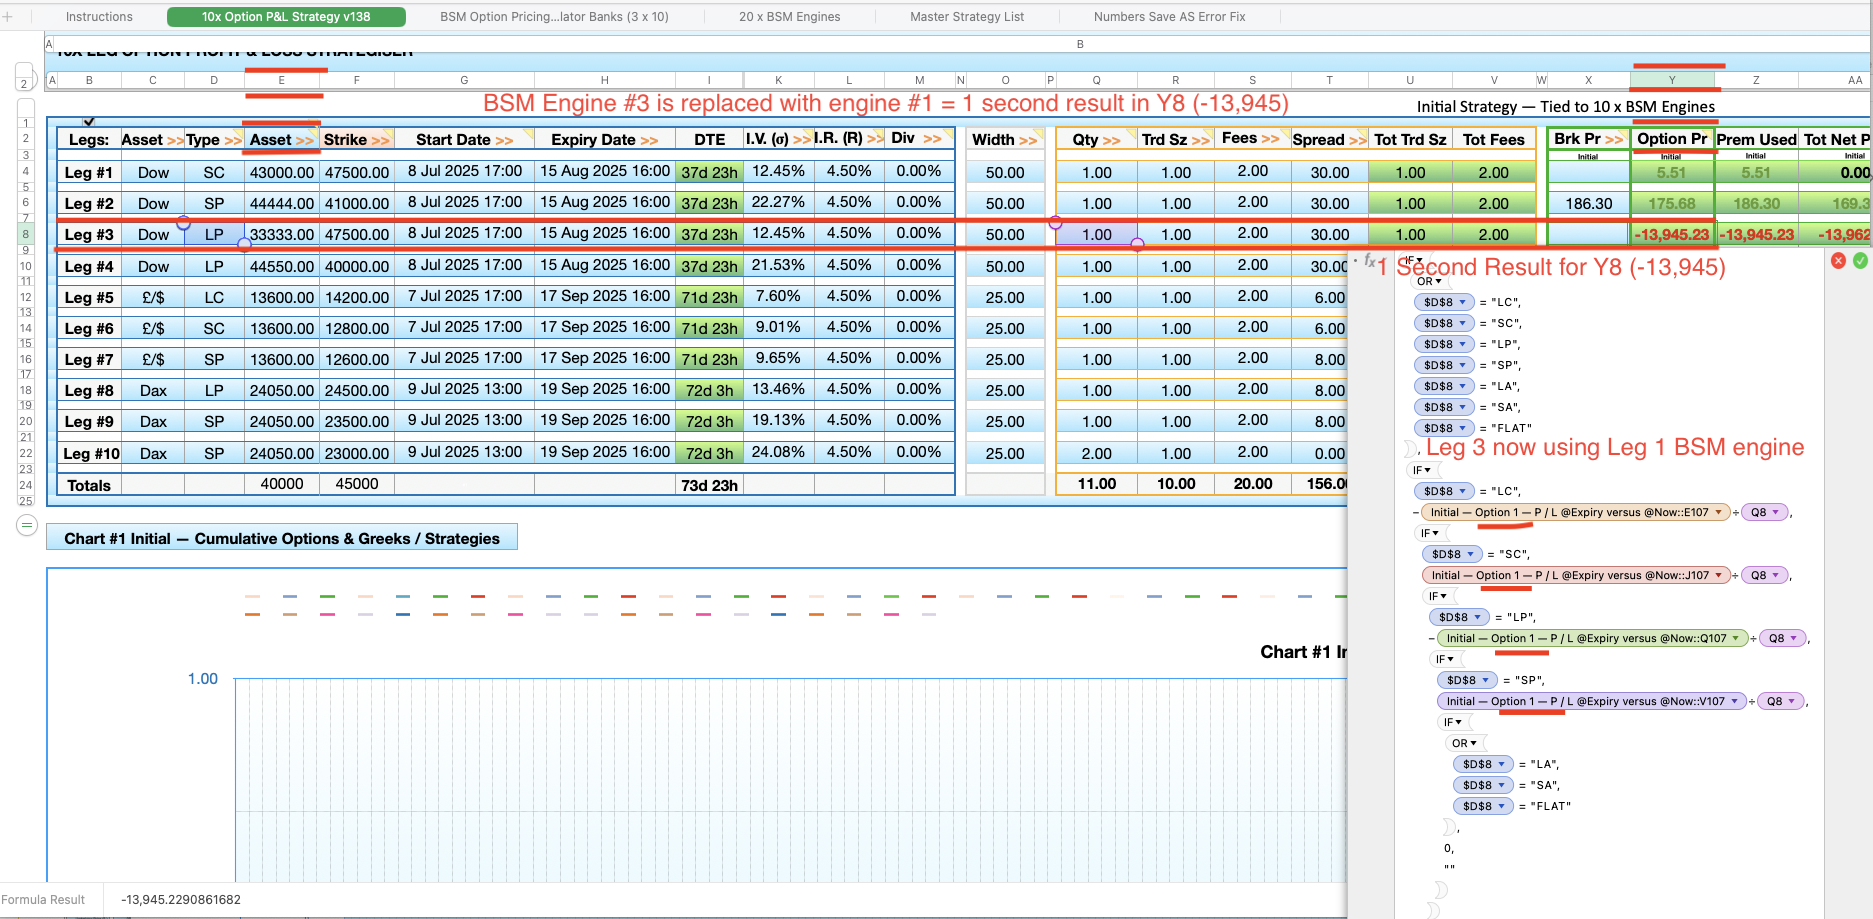
Task: Accept the formula with green checkmark
Action: pos(1860,260)
